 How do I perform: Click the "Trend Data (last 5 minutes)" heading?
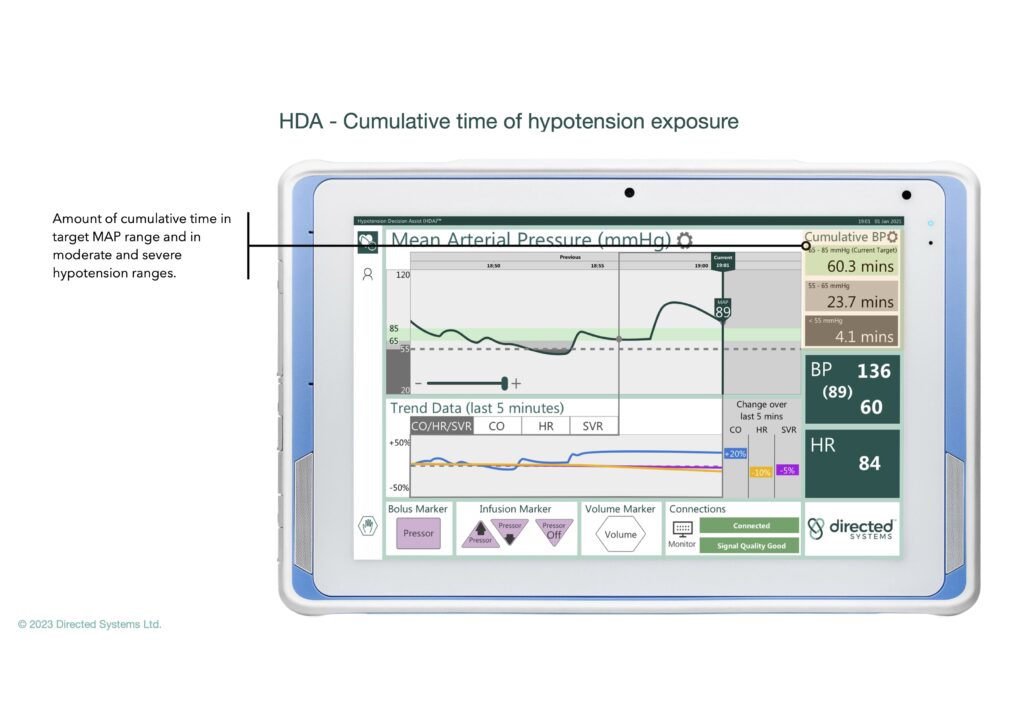(477, 408)
